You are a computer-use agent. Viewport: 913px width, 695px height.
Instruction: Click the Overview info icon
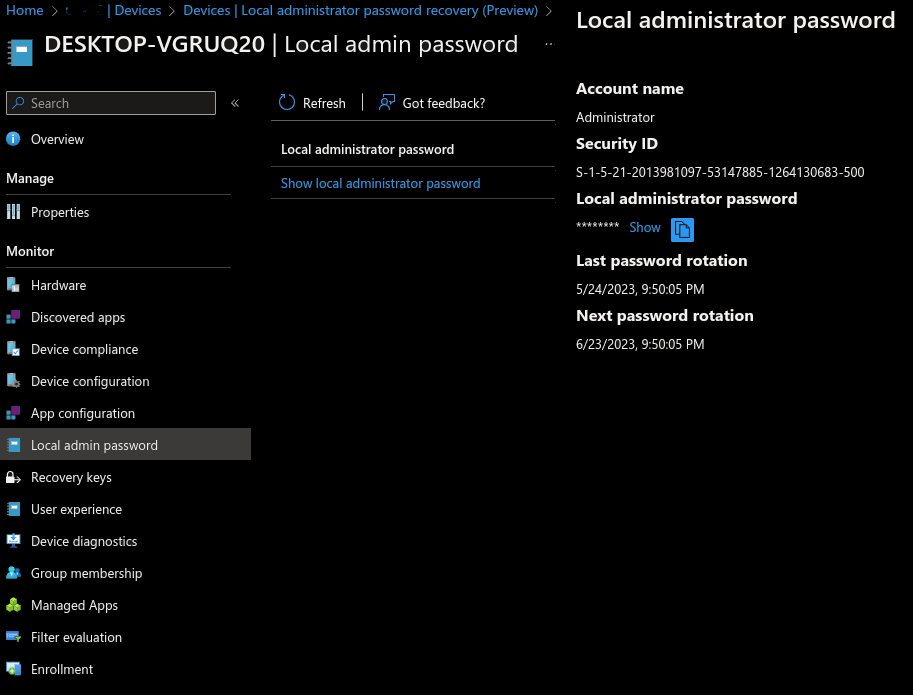tap(13, 139)
